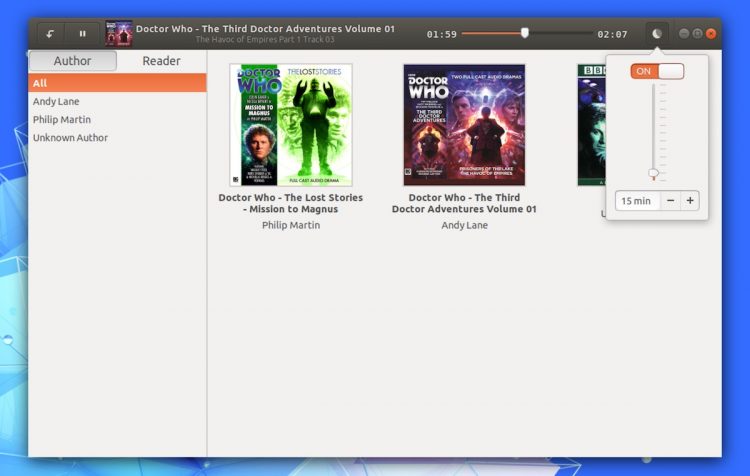Close the window with the red button
Screen dimensions: 750x476
click(711, 33)
